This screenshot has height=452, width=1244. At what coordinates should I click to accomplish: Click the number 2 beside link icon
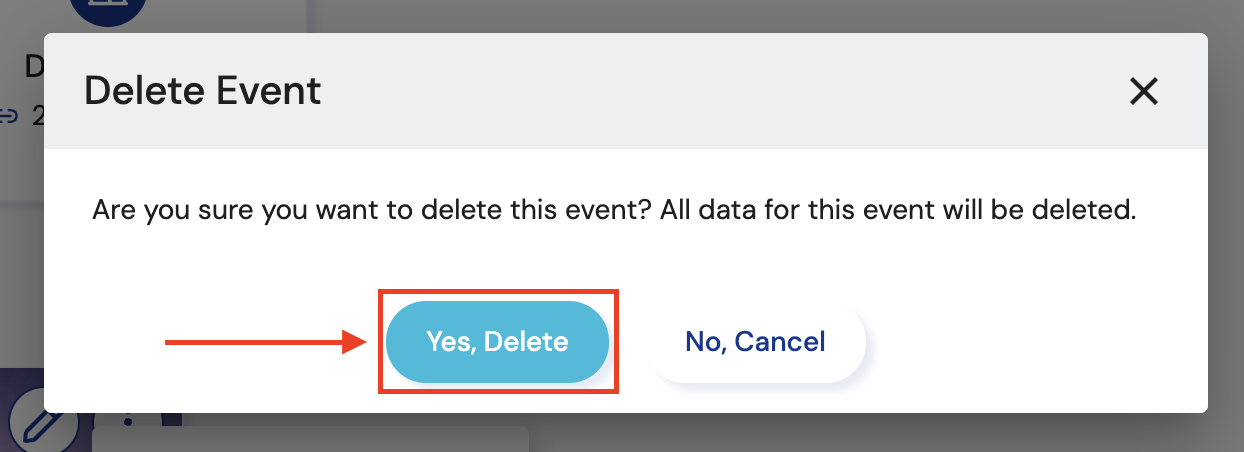point(37,116)
